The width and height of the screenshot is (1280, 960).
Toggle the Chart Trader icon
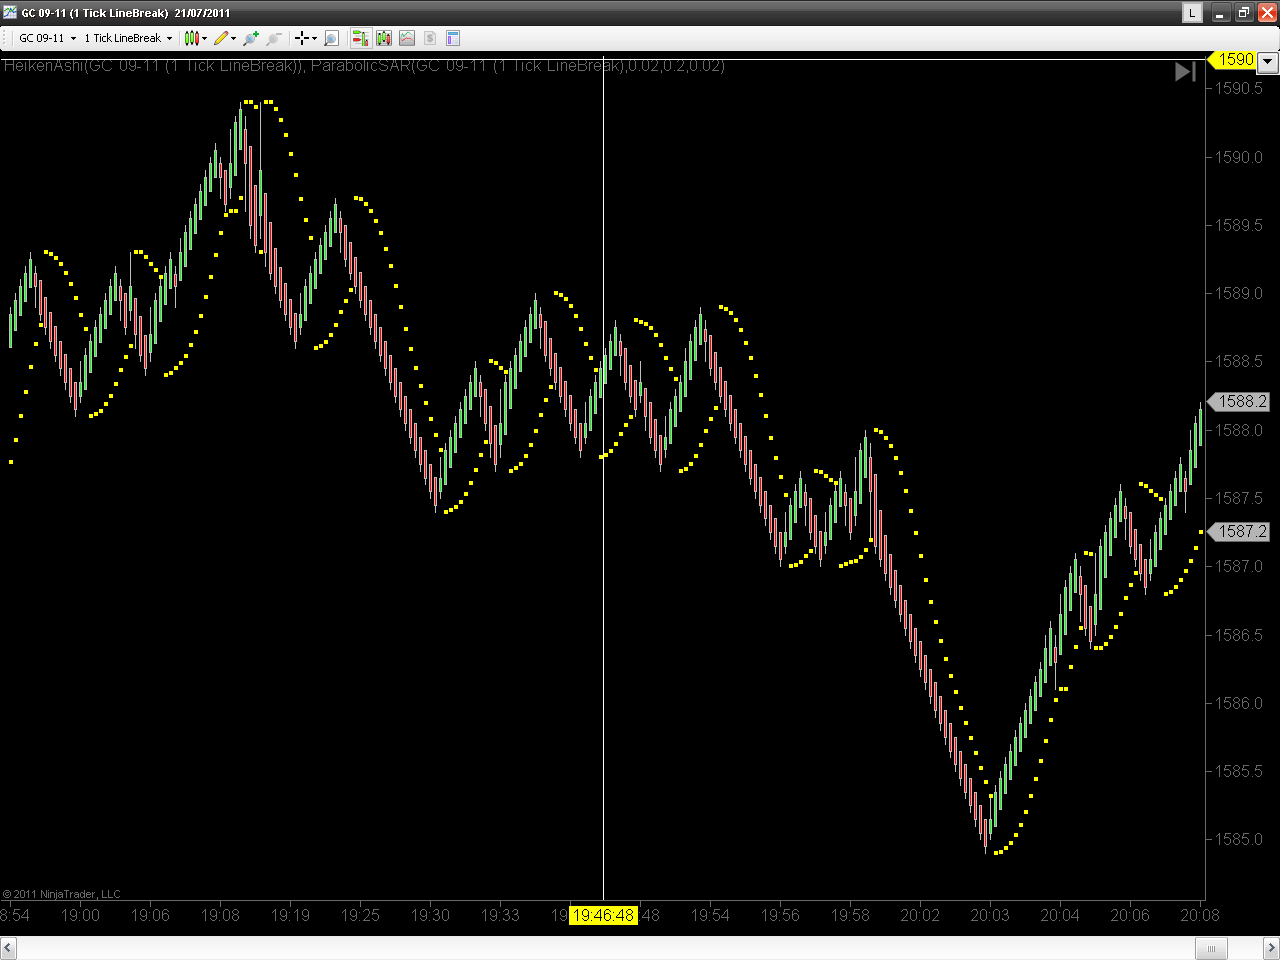pyautogui.click(x=359, y=38)
